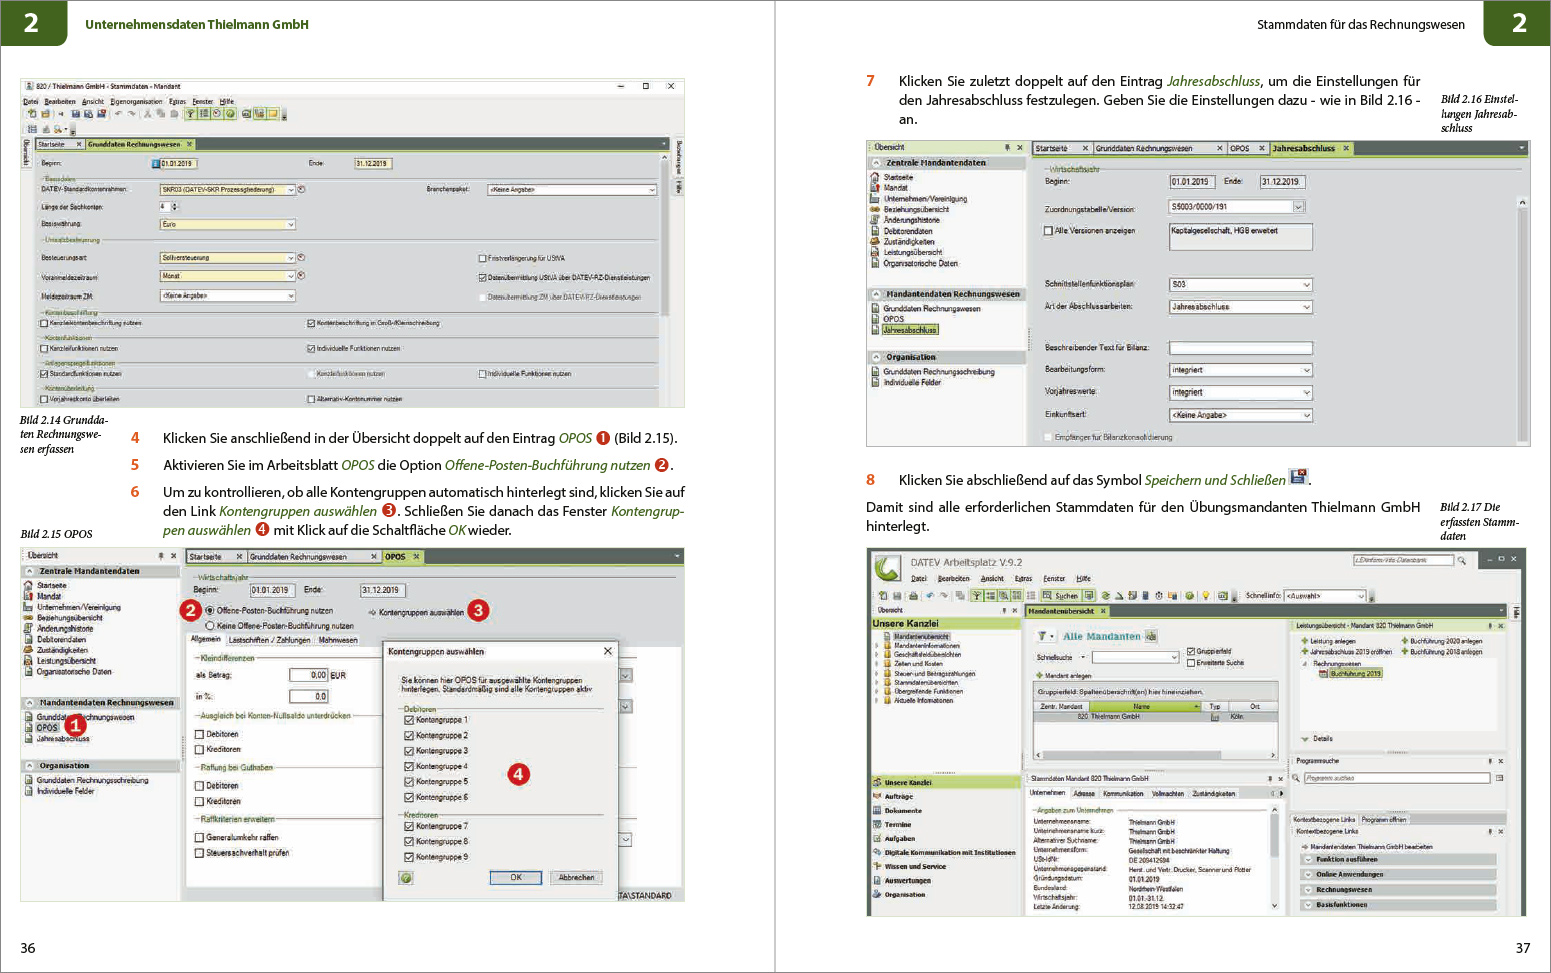Click the green help icon in Kontengruppen dialog

pyautogui.click(x=406, y=878)
